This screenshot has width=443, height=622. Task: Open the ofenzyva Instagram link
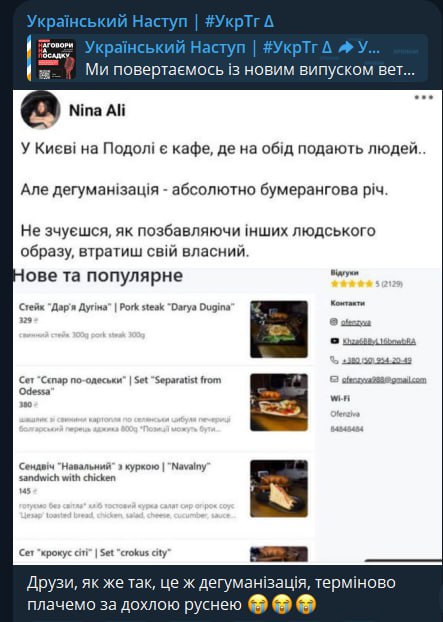pos(356,322)
